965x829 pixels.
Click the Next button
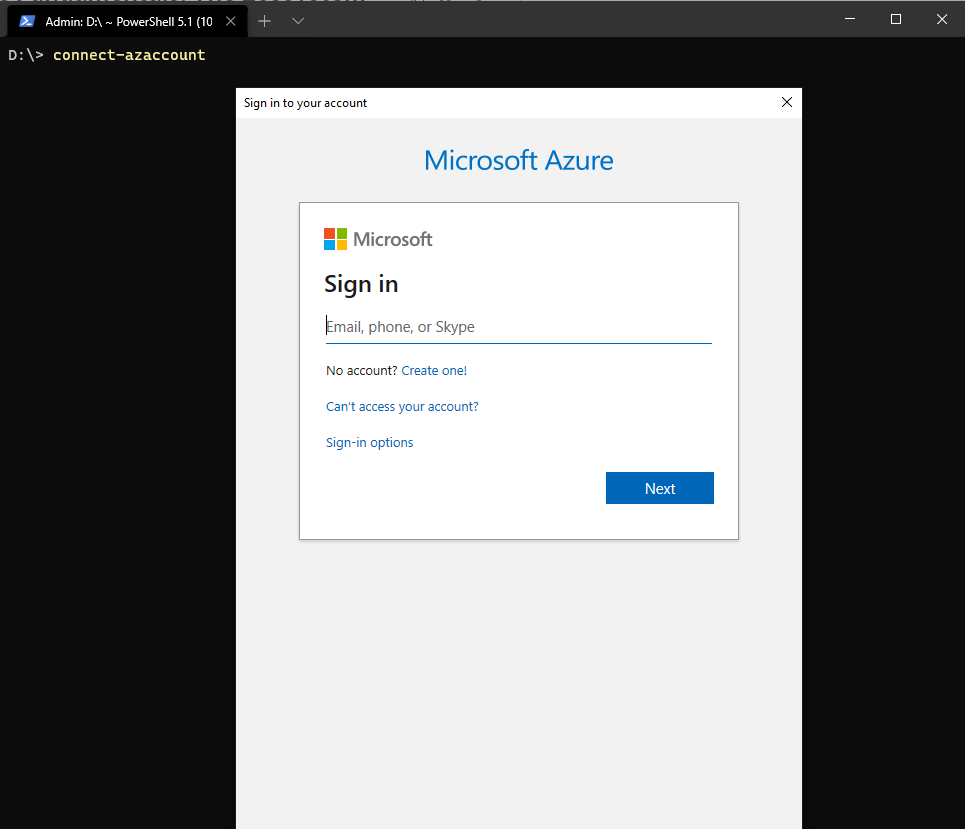pos(660,488)
